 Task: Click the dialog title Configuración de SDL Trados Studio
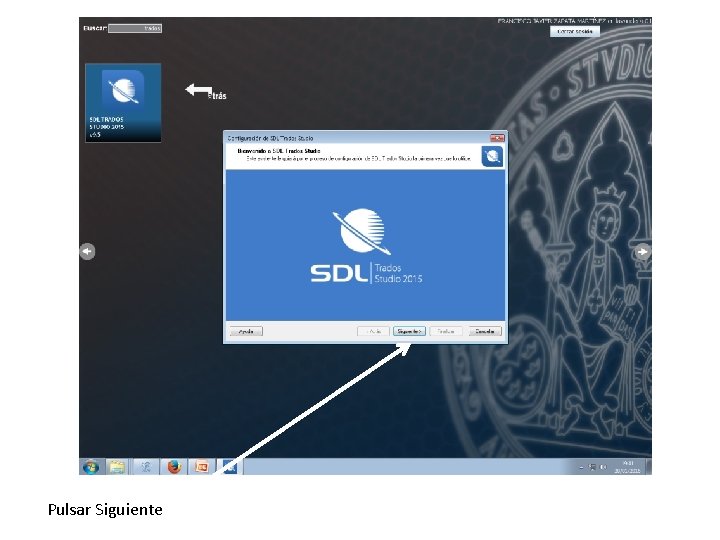coord(270,138)
